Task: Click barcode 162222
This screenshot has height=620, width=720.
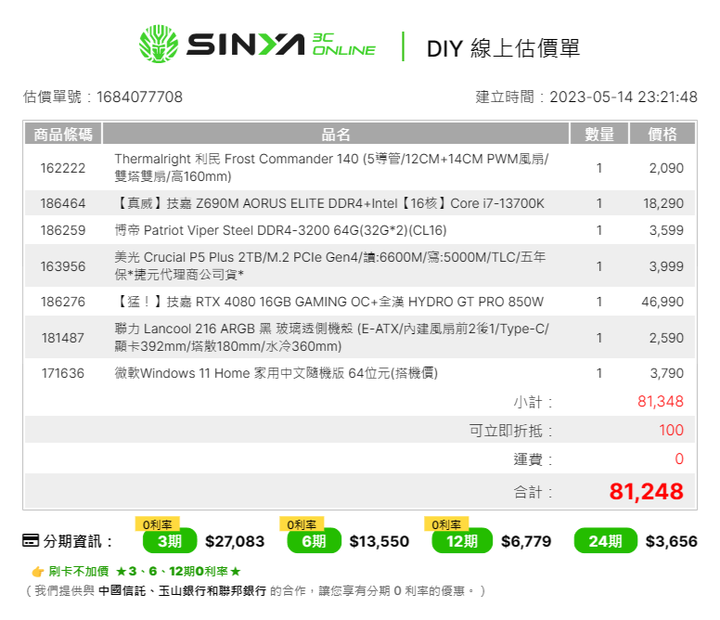Action: click(x=63, y=168)
